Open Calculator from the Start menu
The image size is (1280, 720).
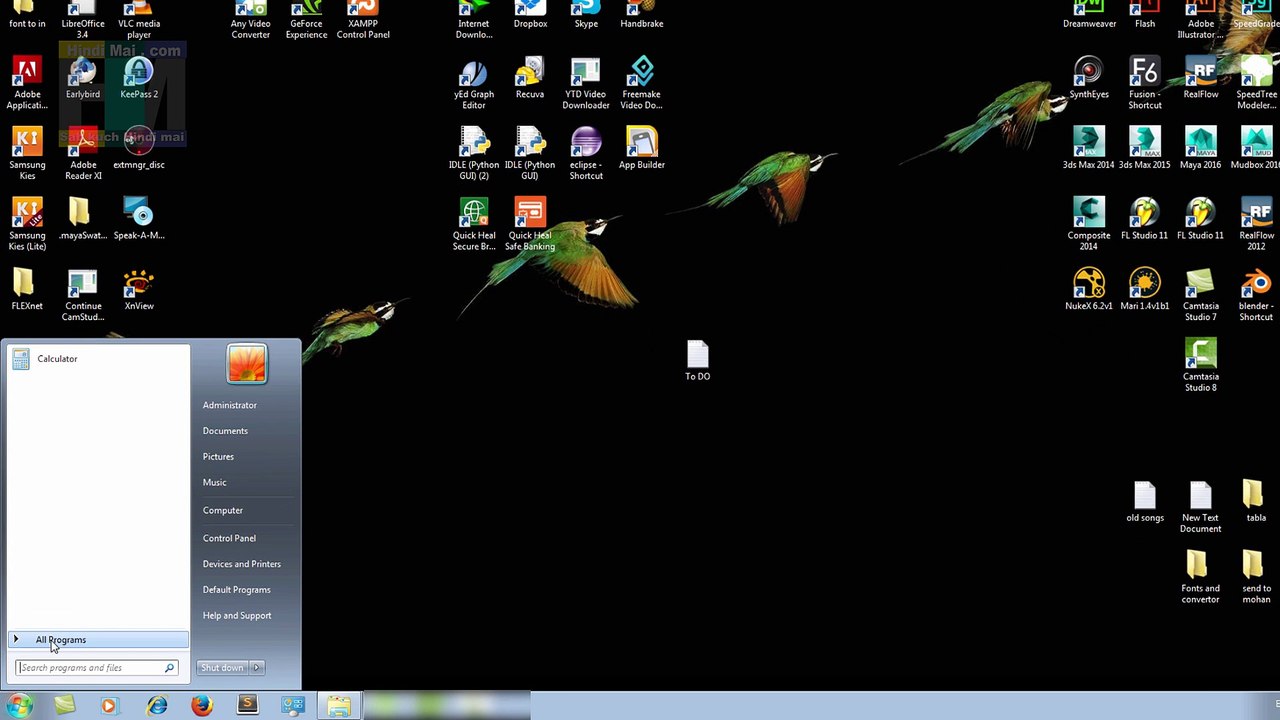[x=98, y=359]
